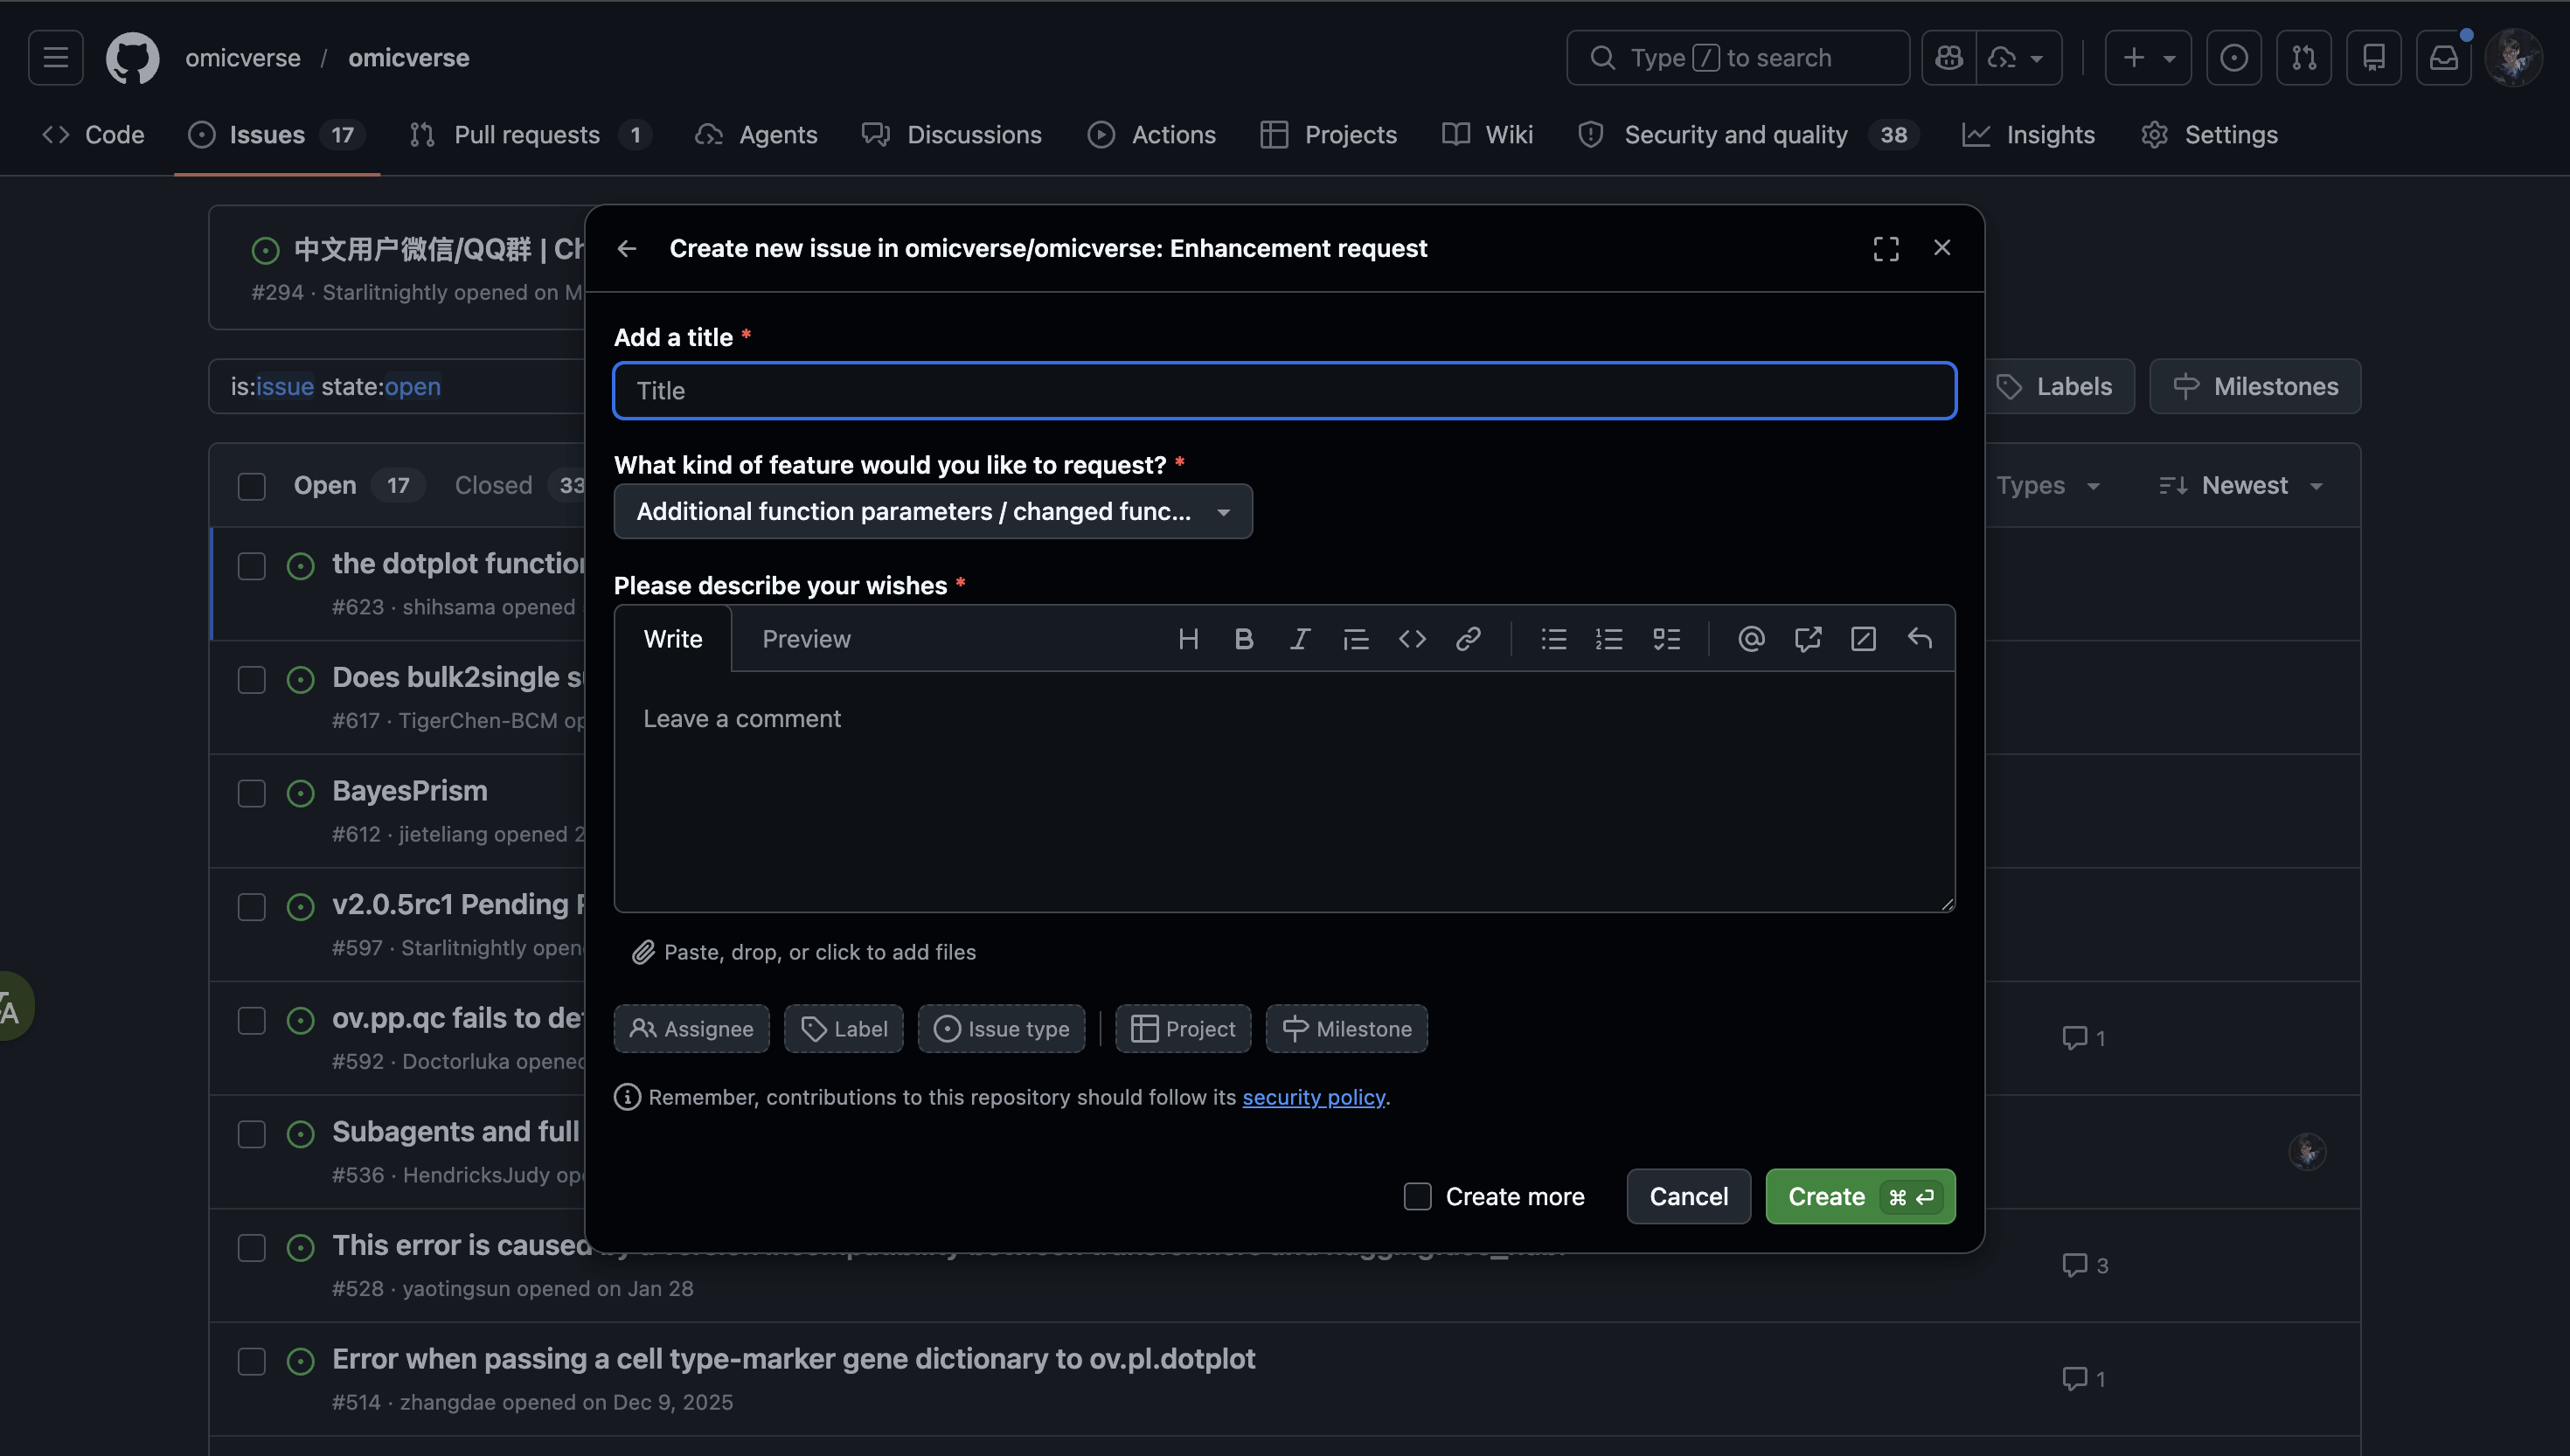Open slash commands icon in editor toolbar
This screenshot has width=2570, height=1456.
(1863, 639)
